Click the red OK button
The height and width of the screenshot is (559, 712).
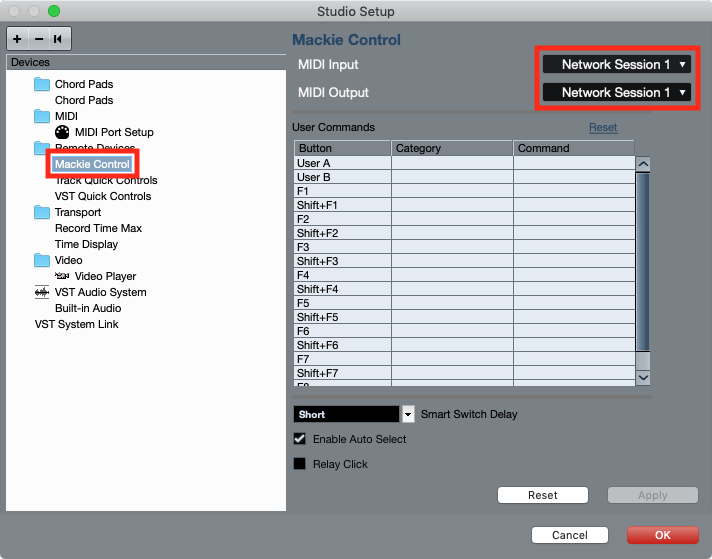(663, 535)
